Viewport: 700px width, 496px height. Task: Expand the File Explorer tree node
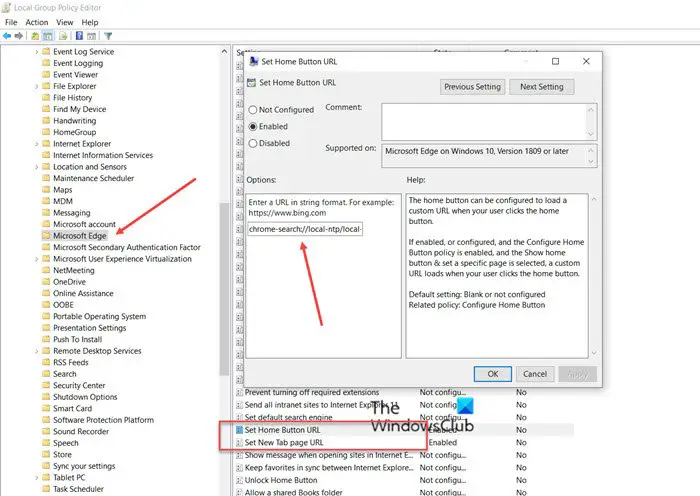37,86
